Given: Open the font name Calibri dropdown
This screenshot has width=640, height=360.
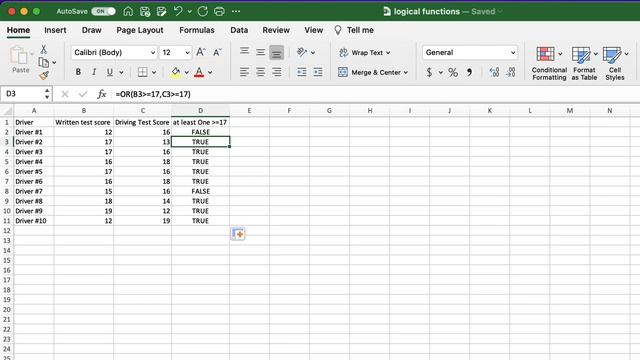Looking at the screenshot, I should point(152,53).
